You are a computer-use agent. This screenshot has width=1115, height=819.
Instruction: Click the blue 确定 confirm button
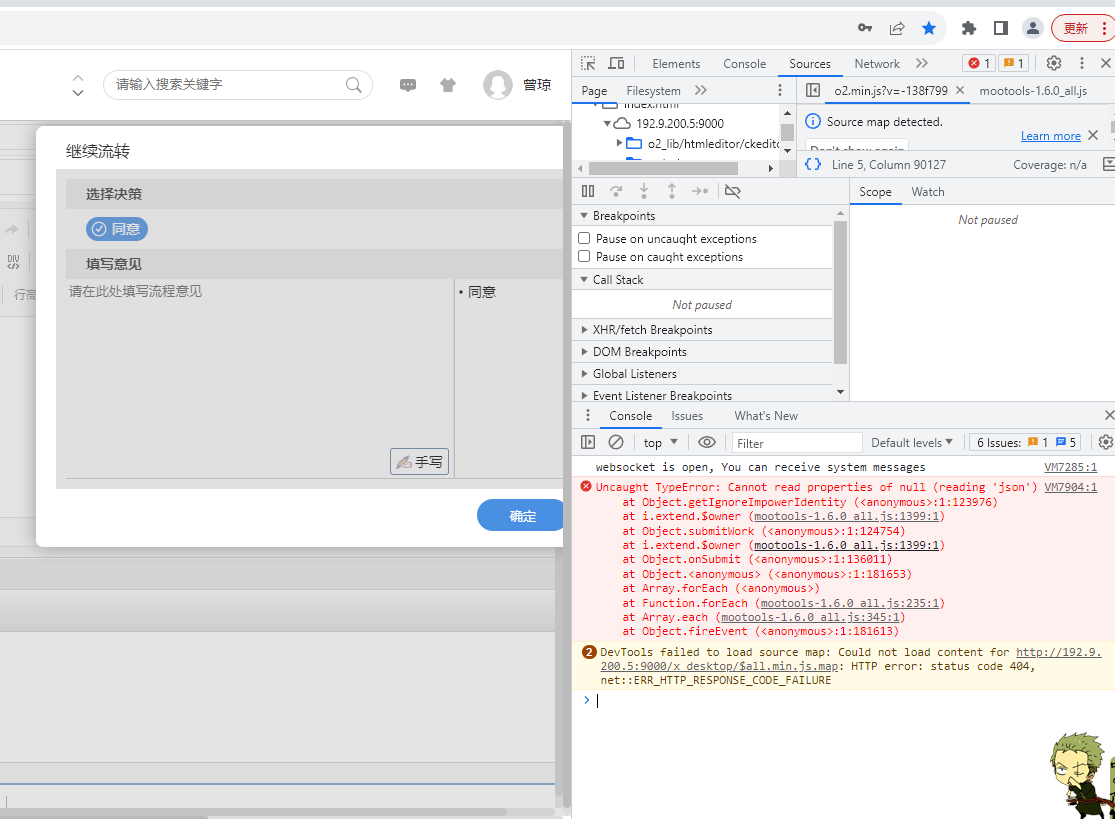[x=522, y=516]
